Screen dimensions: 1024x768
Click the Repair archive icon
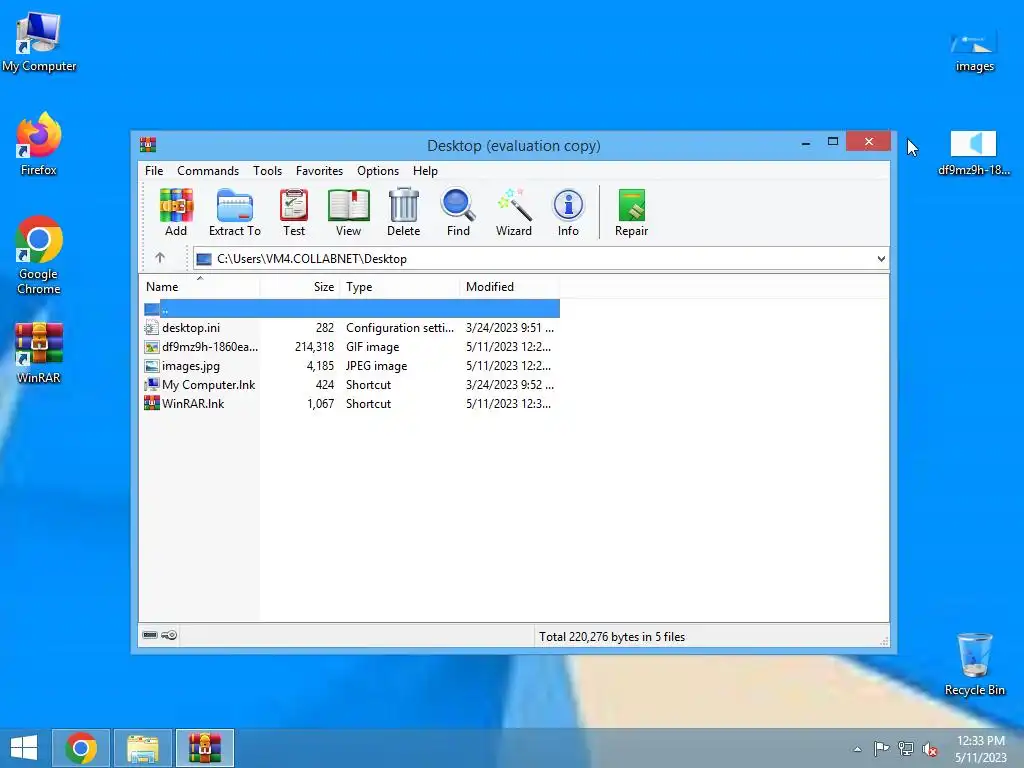coord(632,212)
